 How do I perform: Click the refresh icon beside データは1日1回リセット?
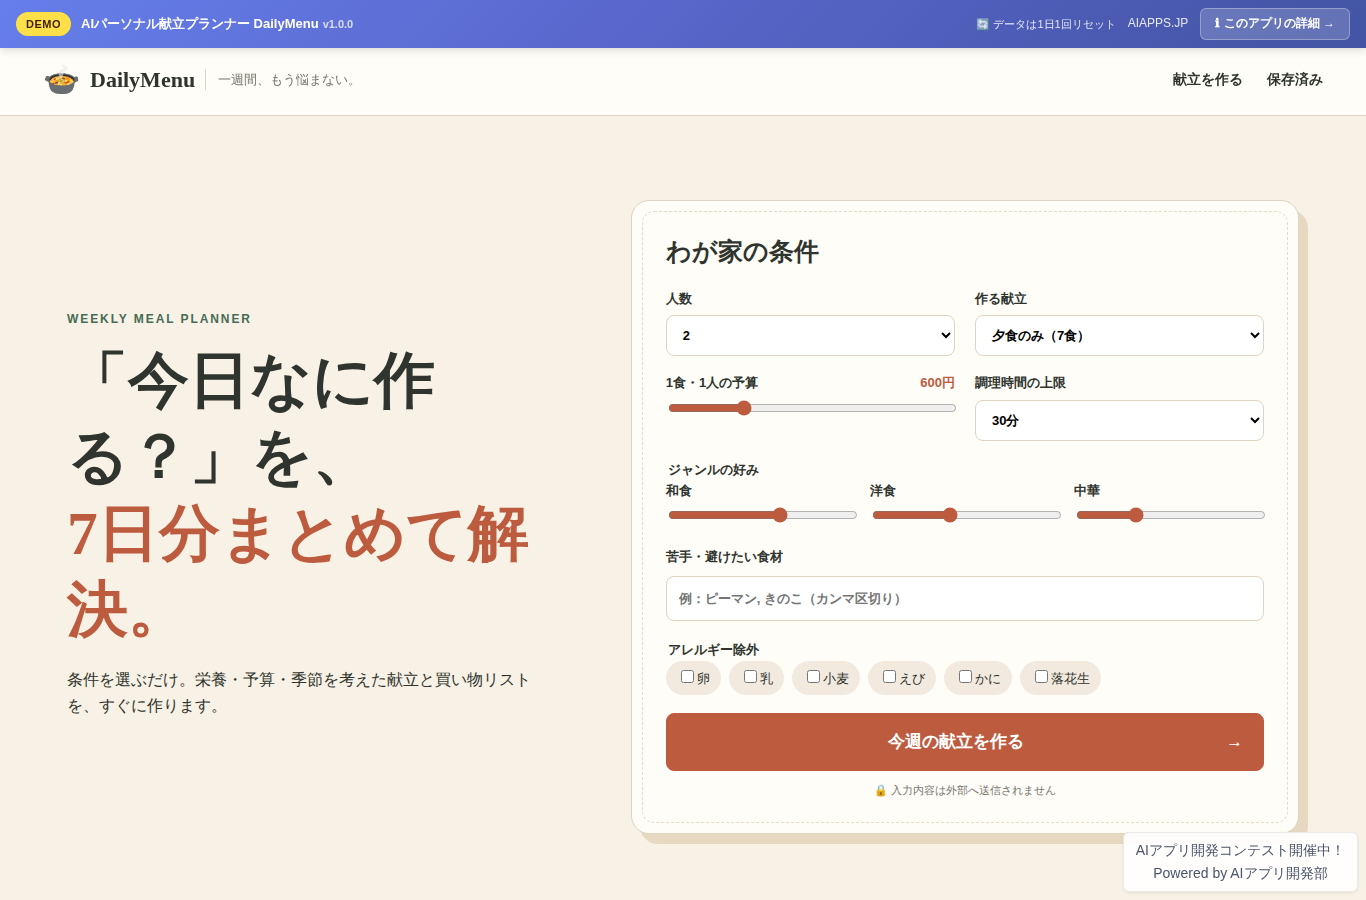pyautogui.click(x=982, y=24)
